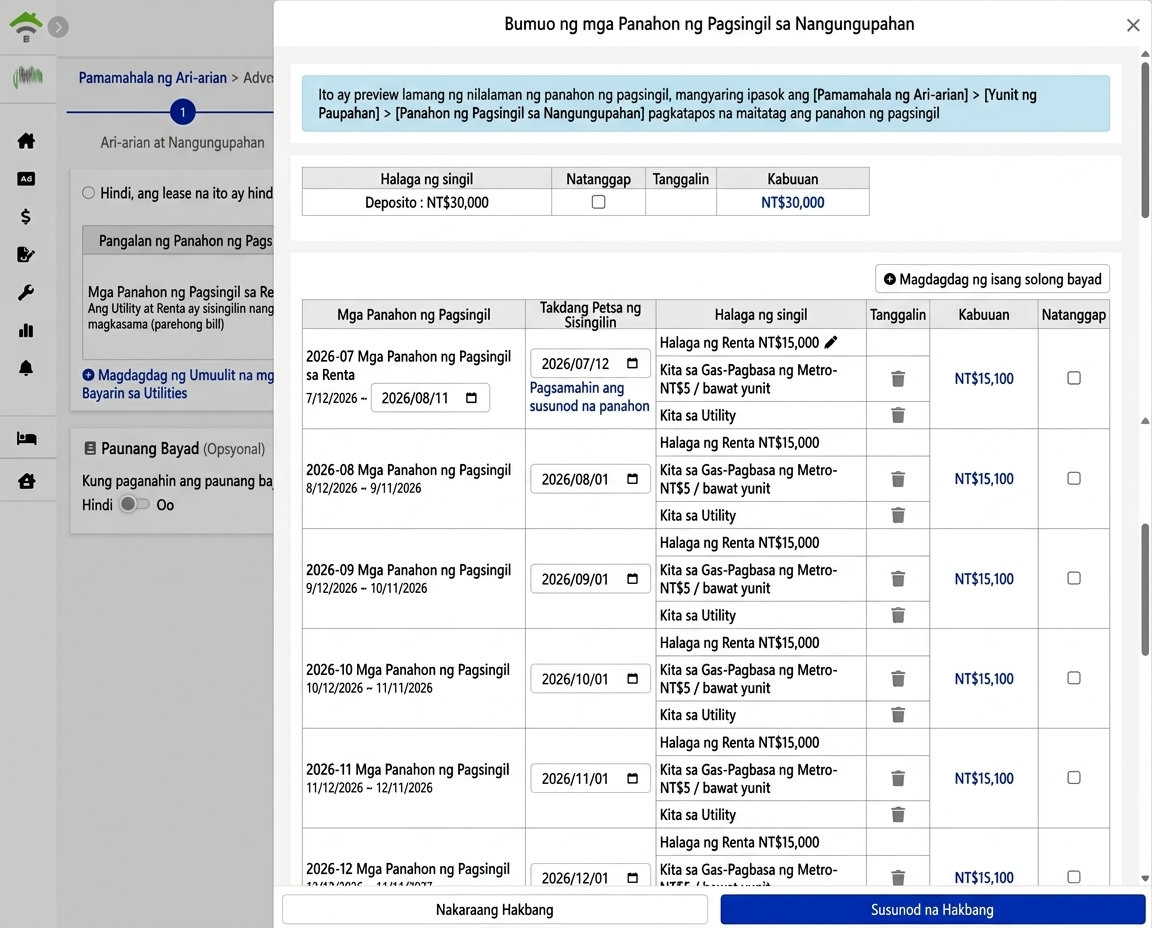
Task: Open calendar picker for 2026/10/01 due date
Action: [x=633, y=679]
